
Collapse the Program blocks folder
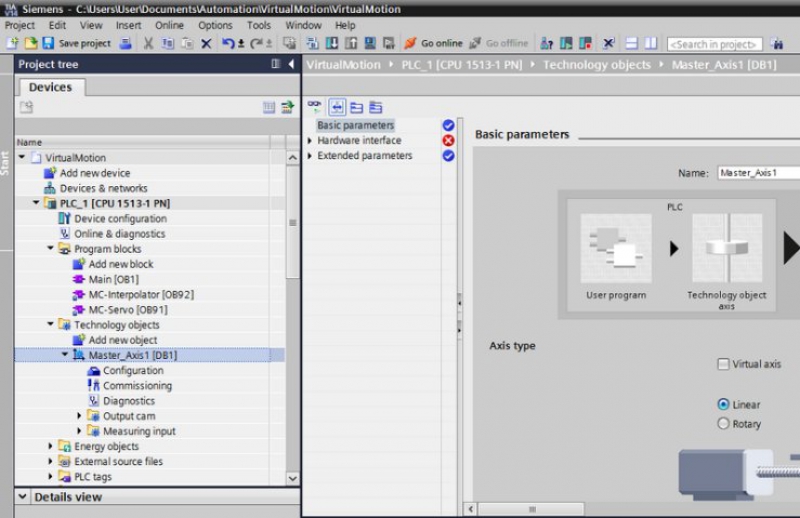[51, 248]
